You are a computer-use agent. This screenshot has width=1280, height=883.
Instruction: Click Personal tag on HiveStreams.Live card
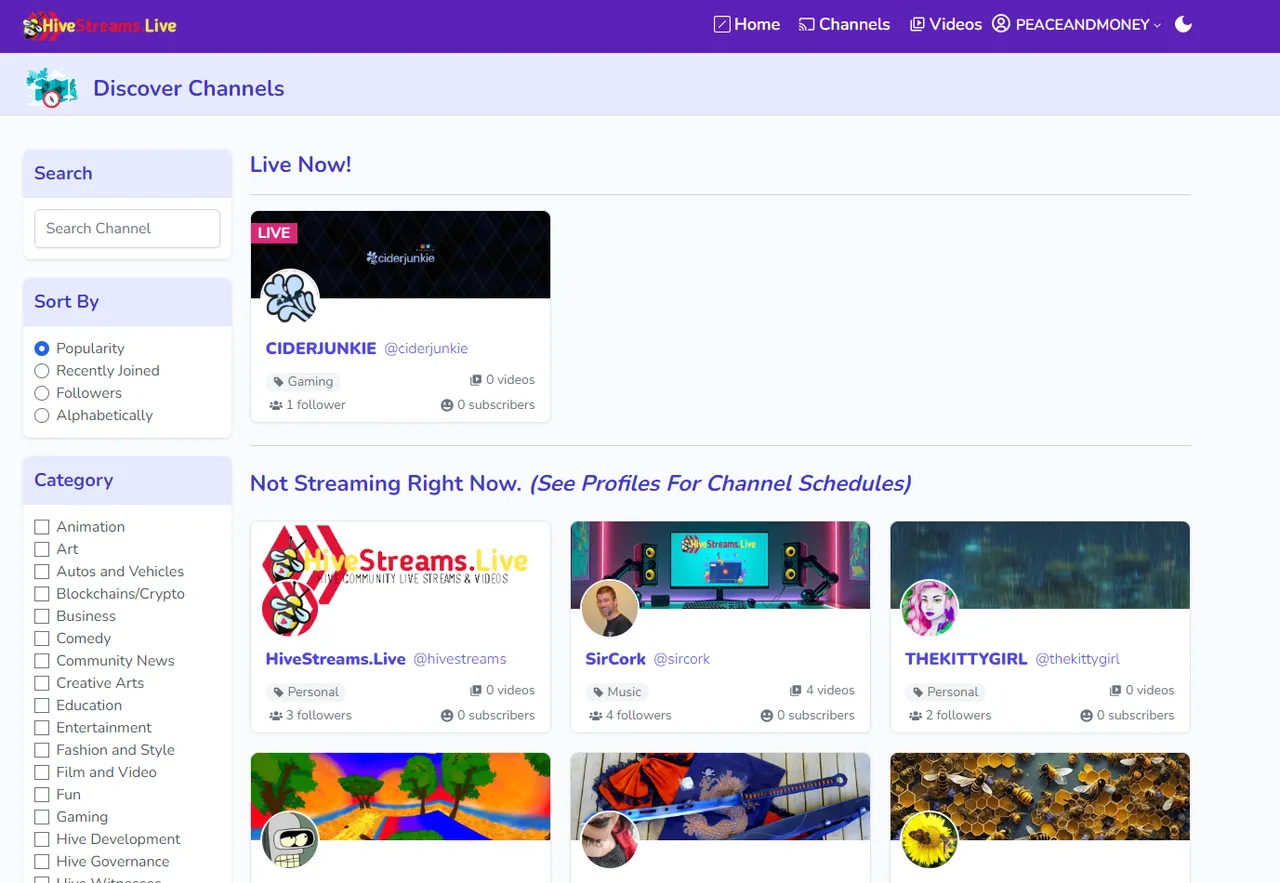click(x=306, y=692)
